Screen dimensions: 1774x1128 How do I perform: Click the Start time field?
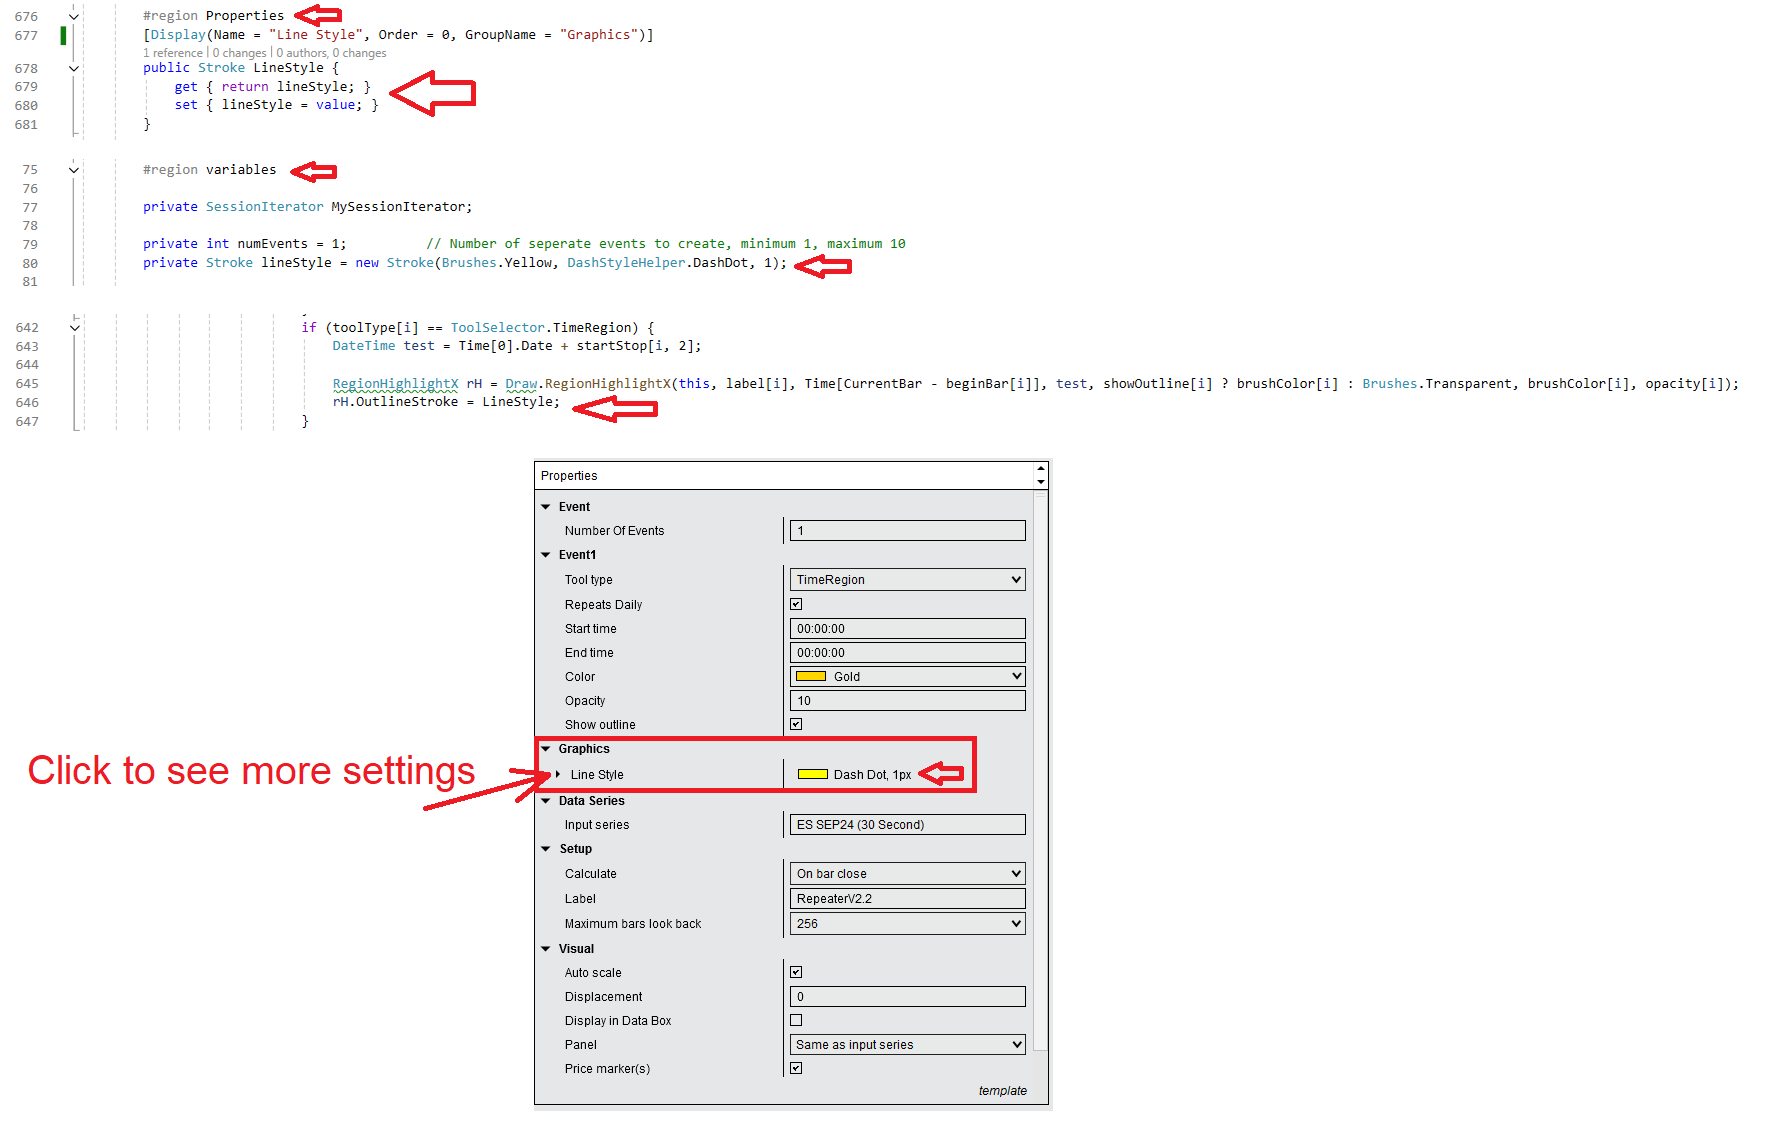(x=907, y=629)
